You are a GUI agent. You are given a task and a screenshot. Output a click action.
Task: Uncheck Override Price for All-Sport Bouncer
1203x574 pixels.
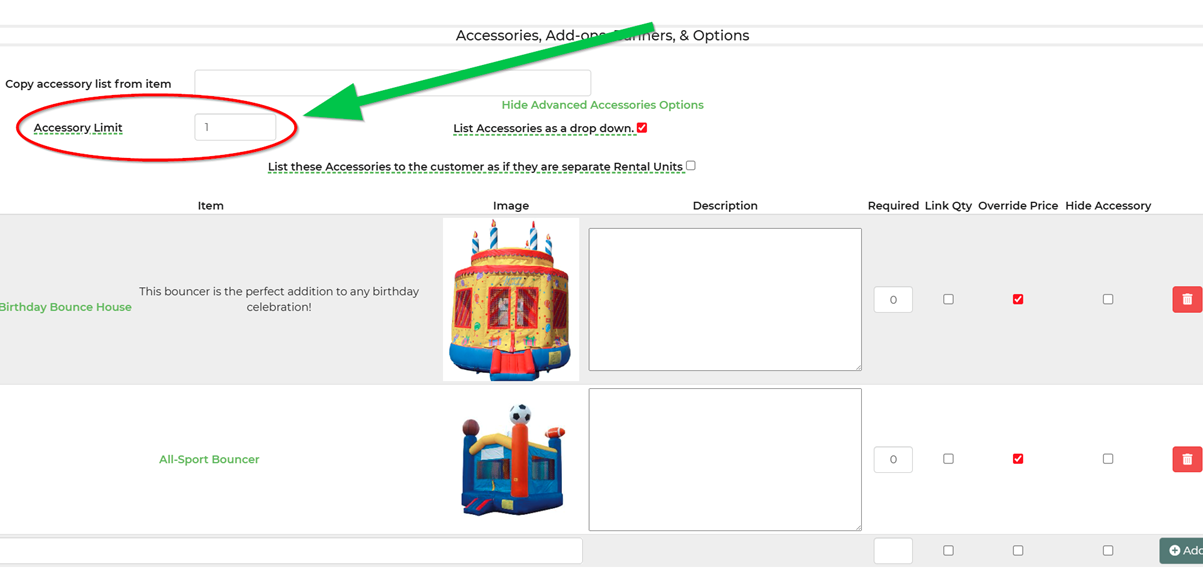1018,459
